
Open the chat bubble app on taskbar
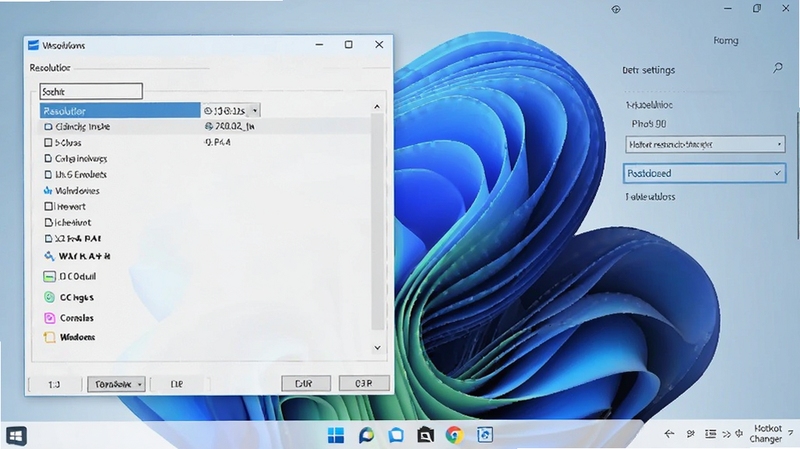(366, 435)
